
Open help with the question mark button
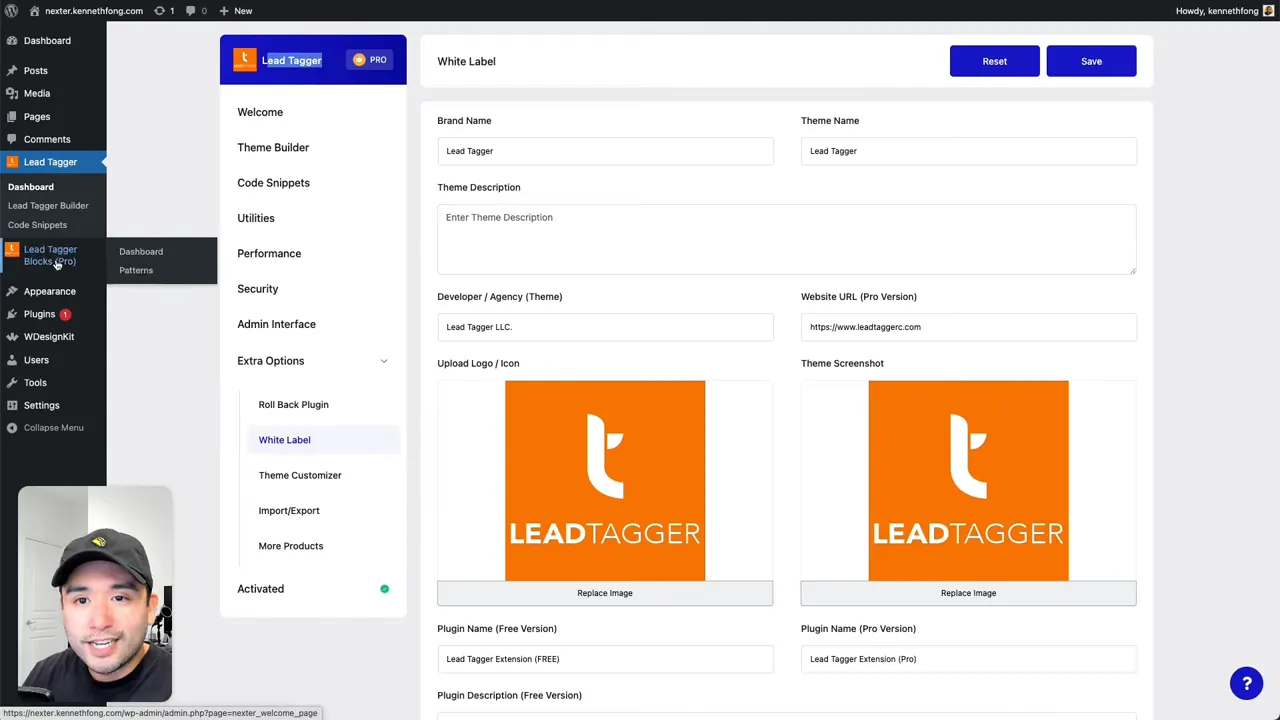pos(1246,683)
